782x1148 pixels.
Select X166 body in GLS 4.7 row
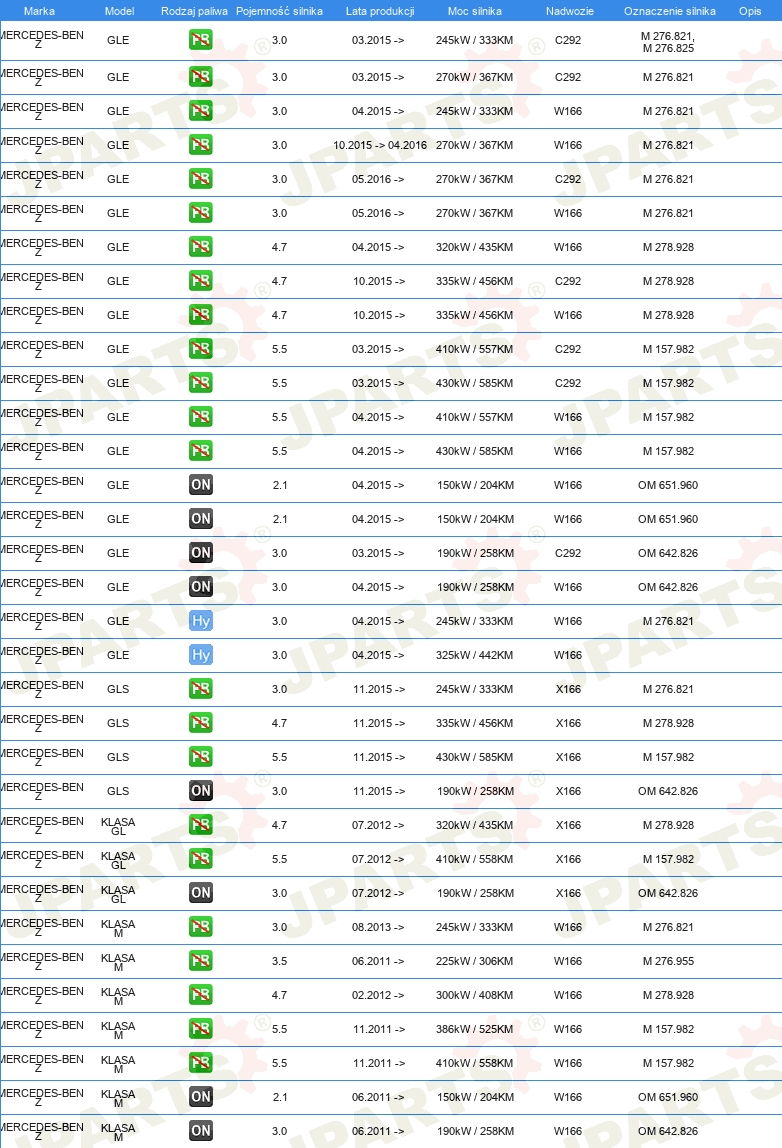point(568,723)
